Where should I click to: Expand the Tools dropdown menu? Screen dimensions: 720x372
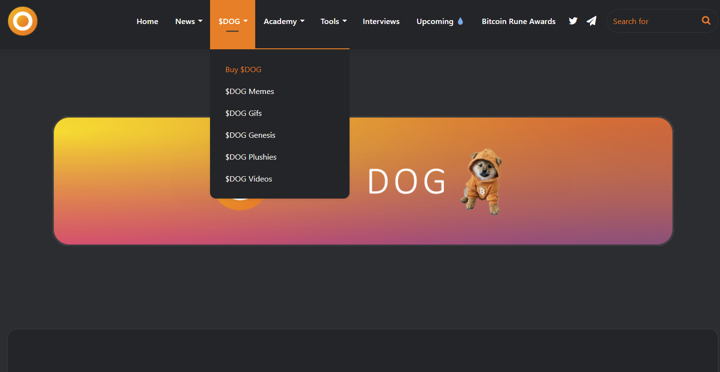[333, 22]
